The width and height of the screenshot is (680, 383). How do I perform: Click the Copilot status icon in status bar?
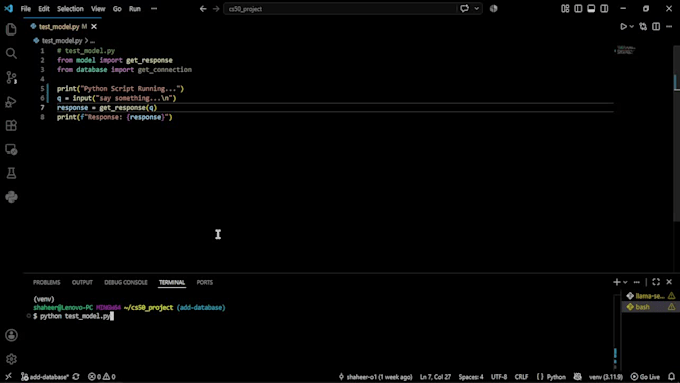(578, 376)
